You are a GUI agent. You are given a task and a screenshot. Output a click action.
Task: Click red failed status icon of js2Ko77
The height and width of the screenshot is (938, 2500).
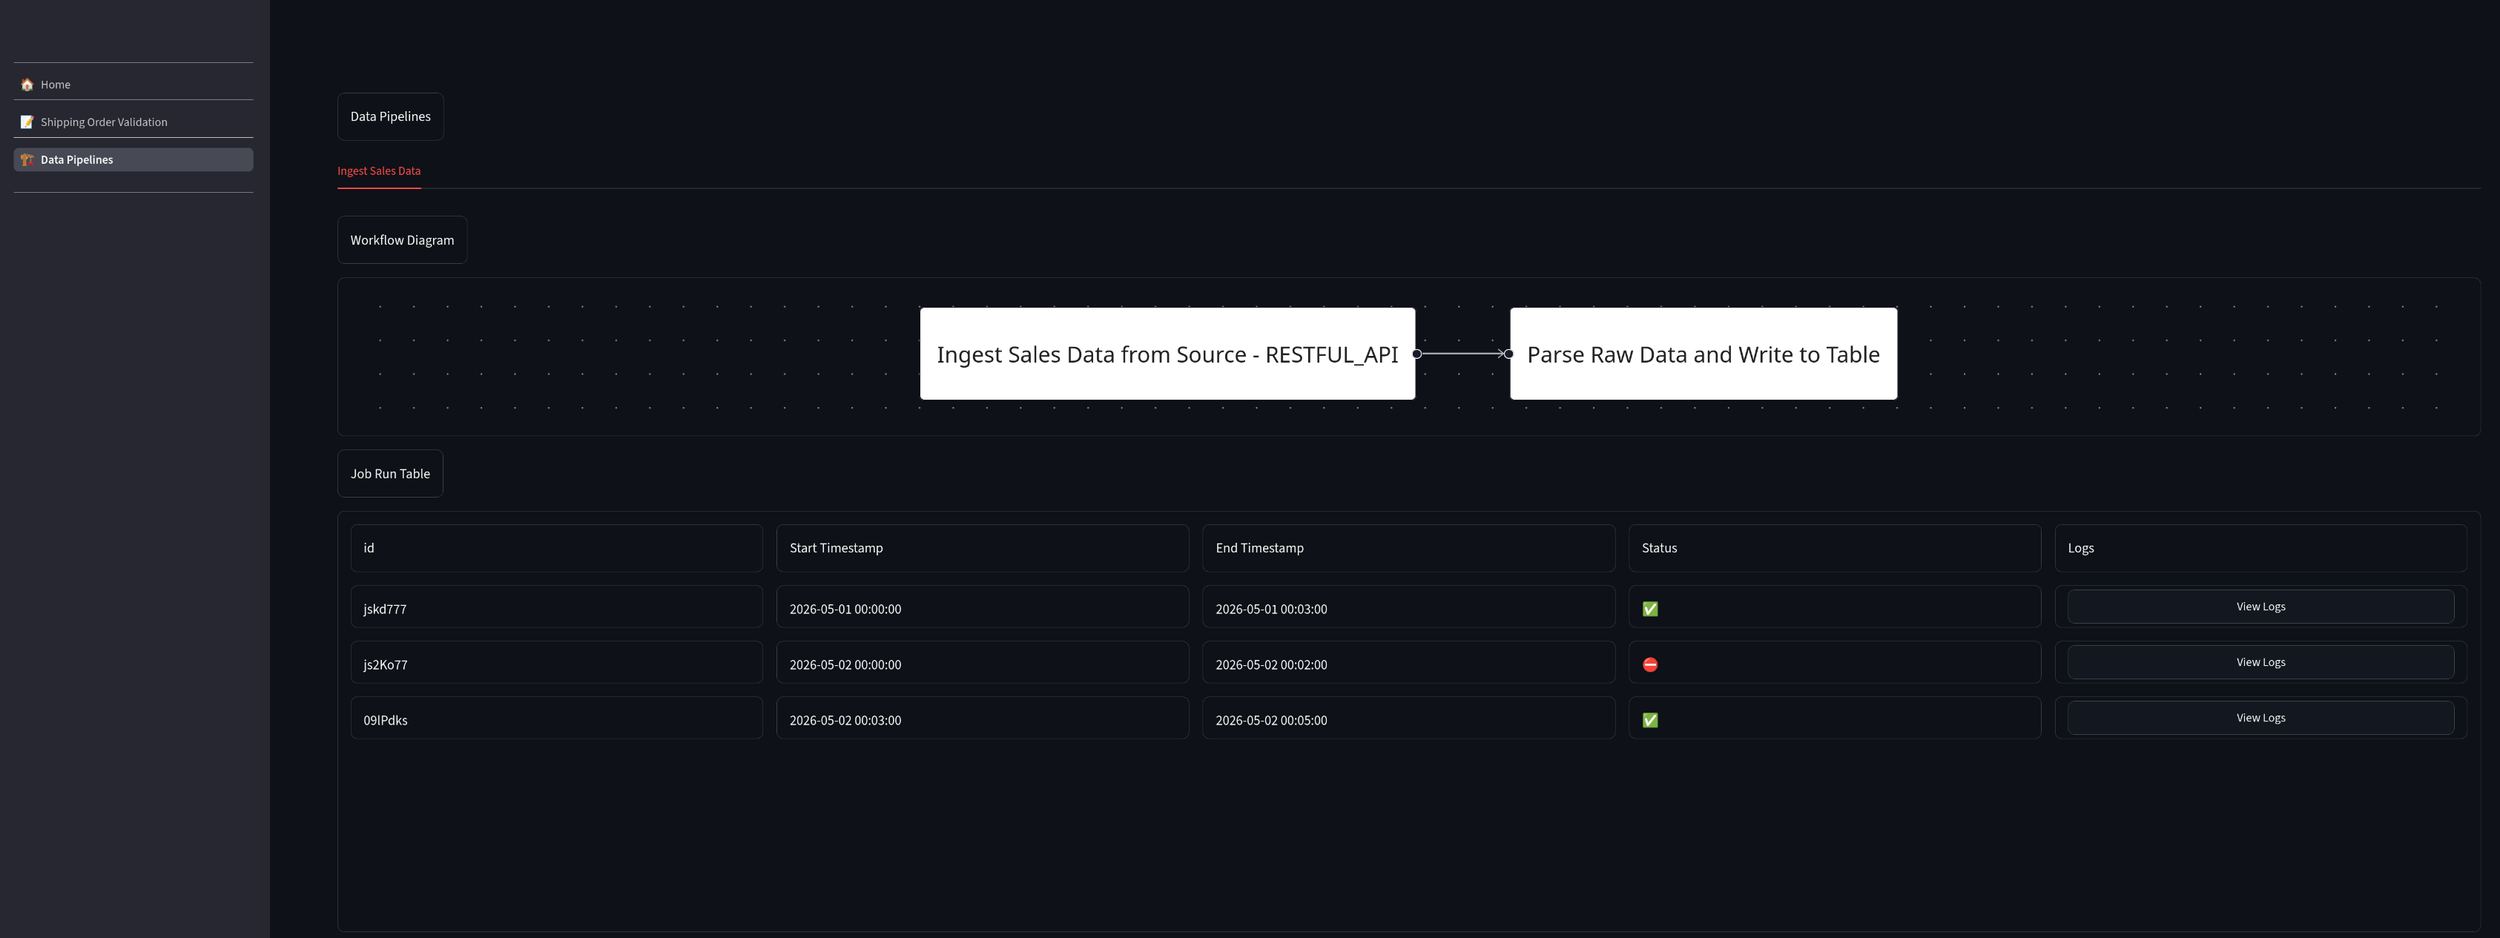coord(1650,665)
